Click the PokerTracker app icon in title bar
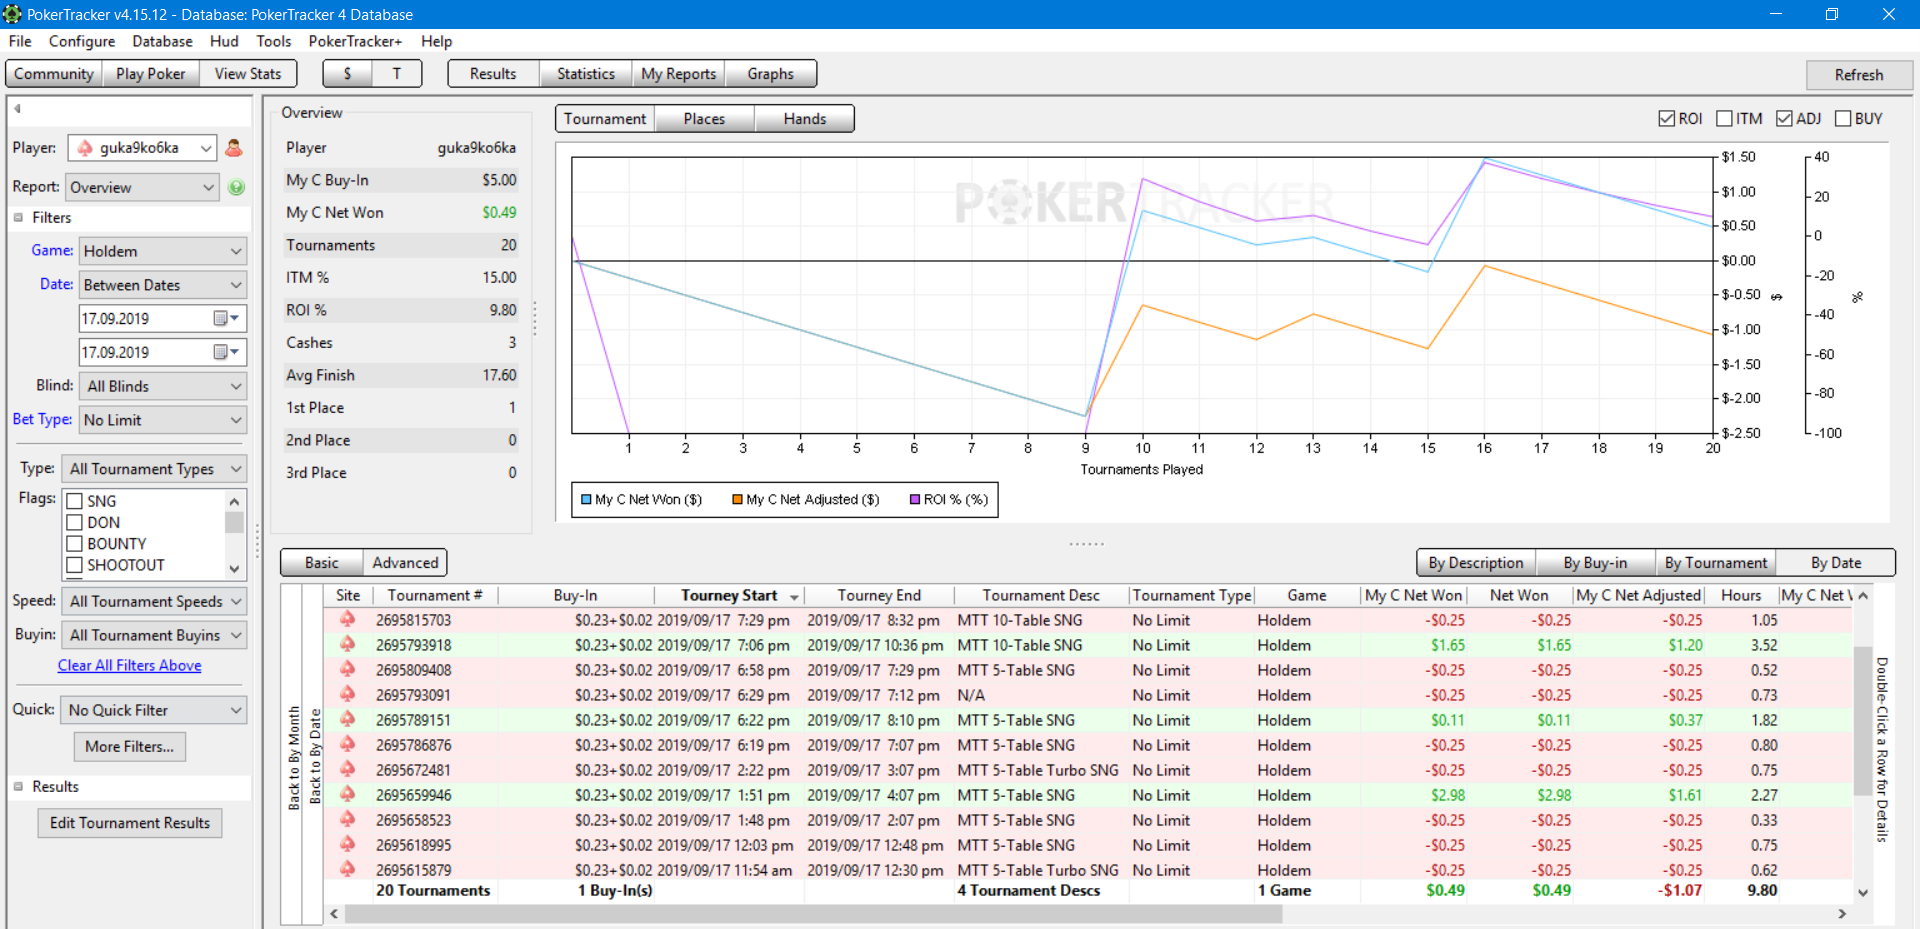The image size is (1920, 929). pyautogui.click(x=12, y=14)
